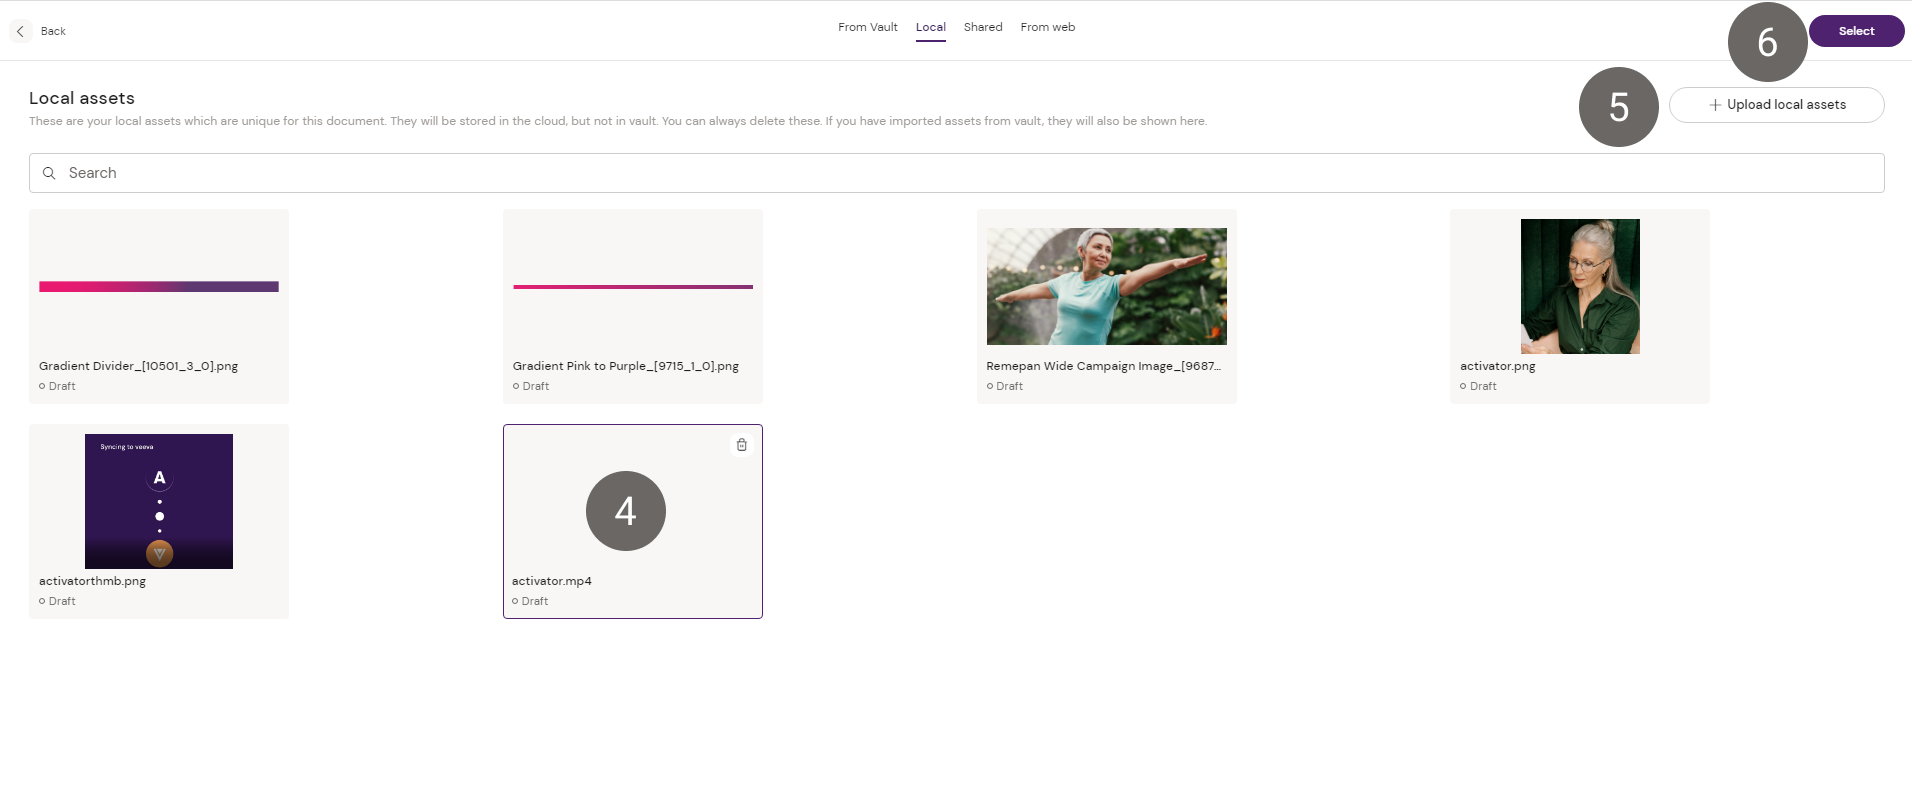Click the search magnifier icon
This screenshot has height=811, width=1912.
[49, 173]
